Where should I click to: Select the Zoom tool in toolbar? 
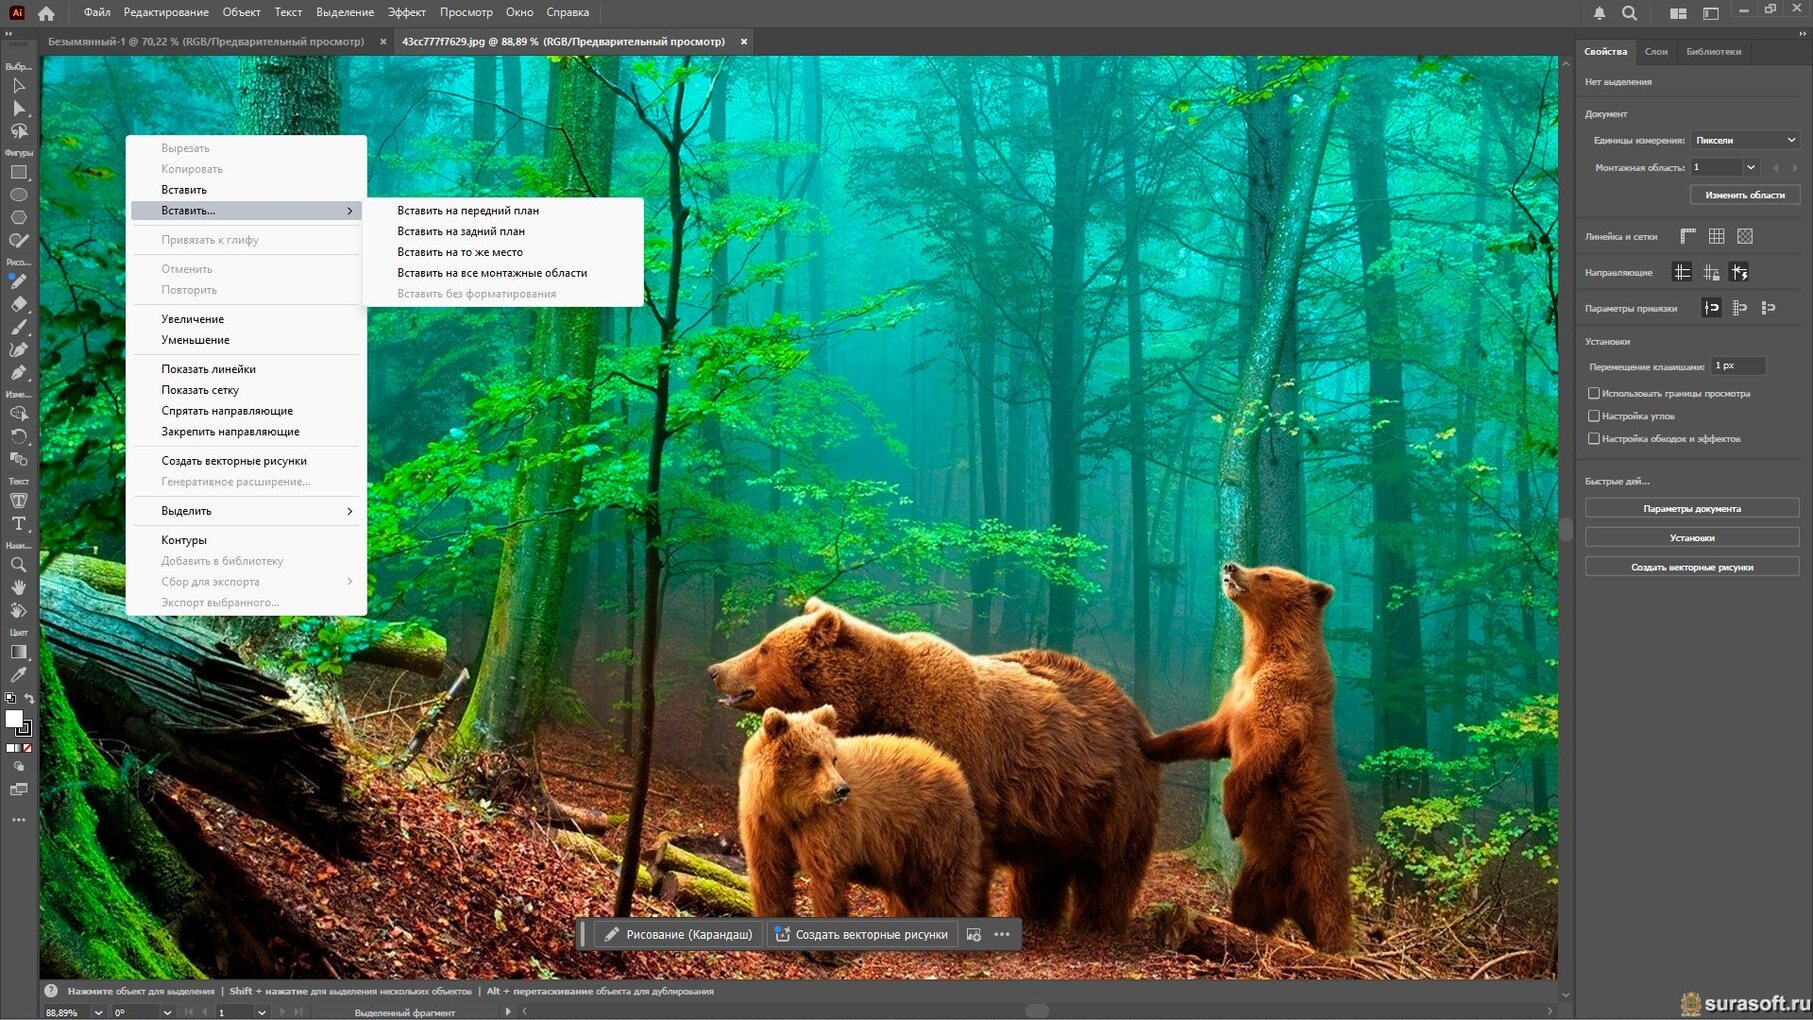pyautogui.click(x=18, y=565)
